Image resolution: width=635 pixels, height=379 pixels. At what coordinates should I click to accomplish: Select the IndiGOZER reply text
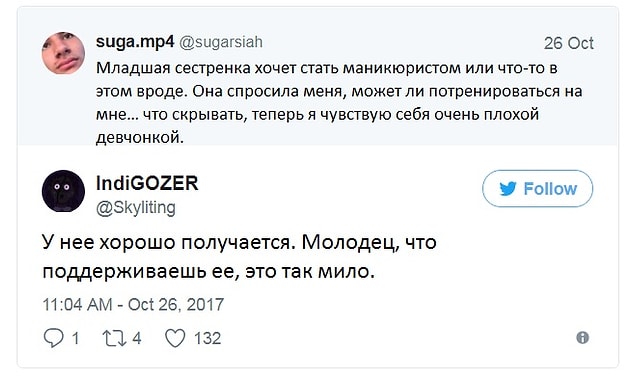point(239,257)
